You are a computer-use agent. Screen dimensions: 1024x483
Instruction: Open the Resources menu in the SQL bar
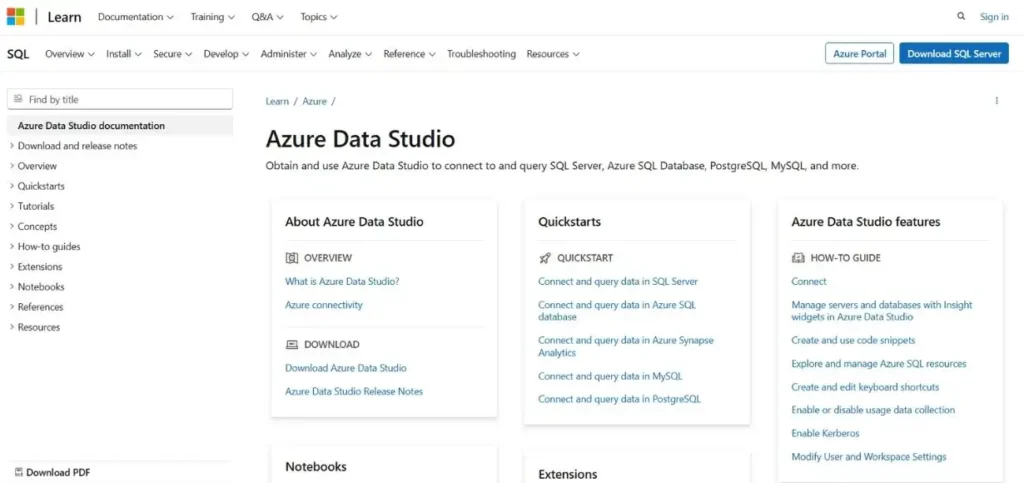click(553, 54)
